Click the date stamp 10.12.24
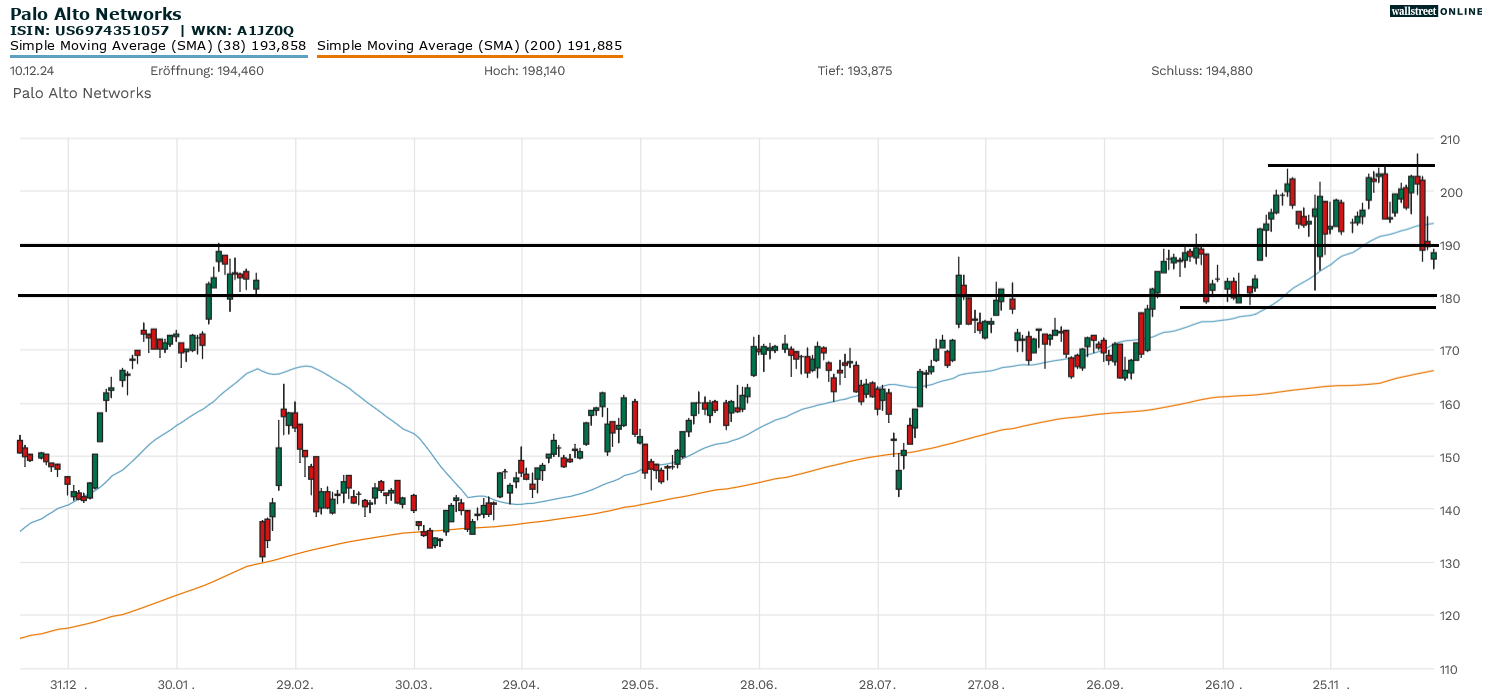The height and width of the screenshot is (689, 1490). click(x=32, y=71)
